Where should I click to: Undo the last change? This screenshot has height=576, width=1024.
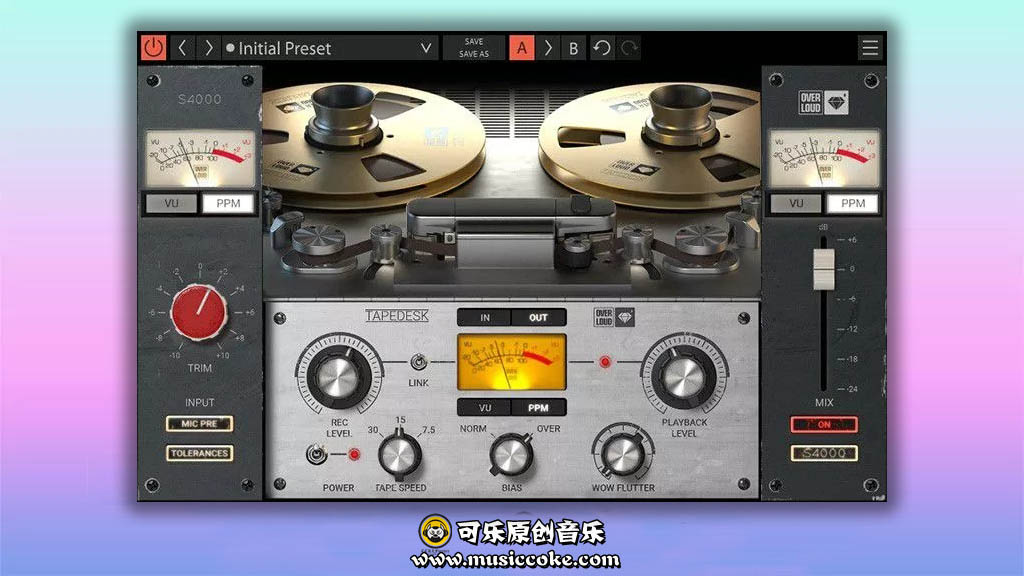(601, 48)
